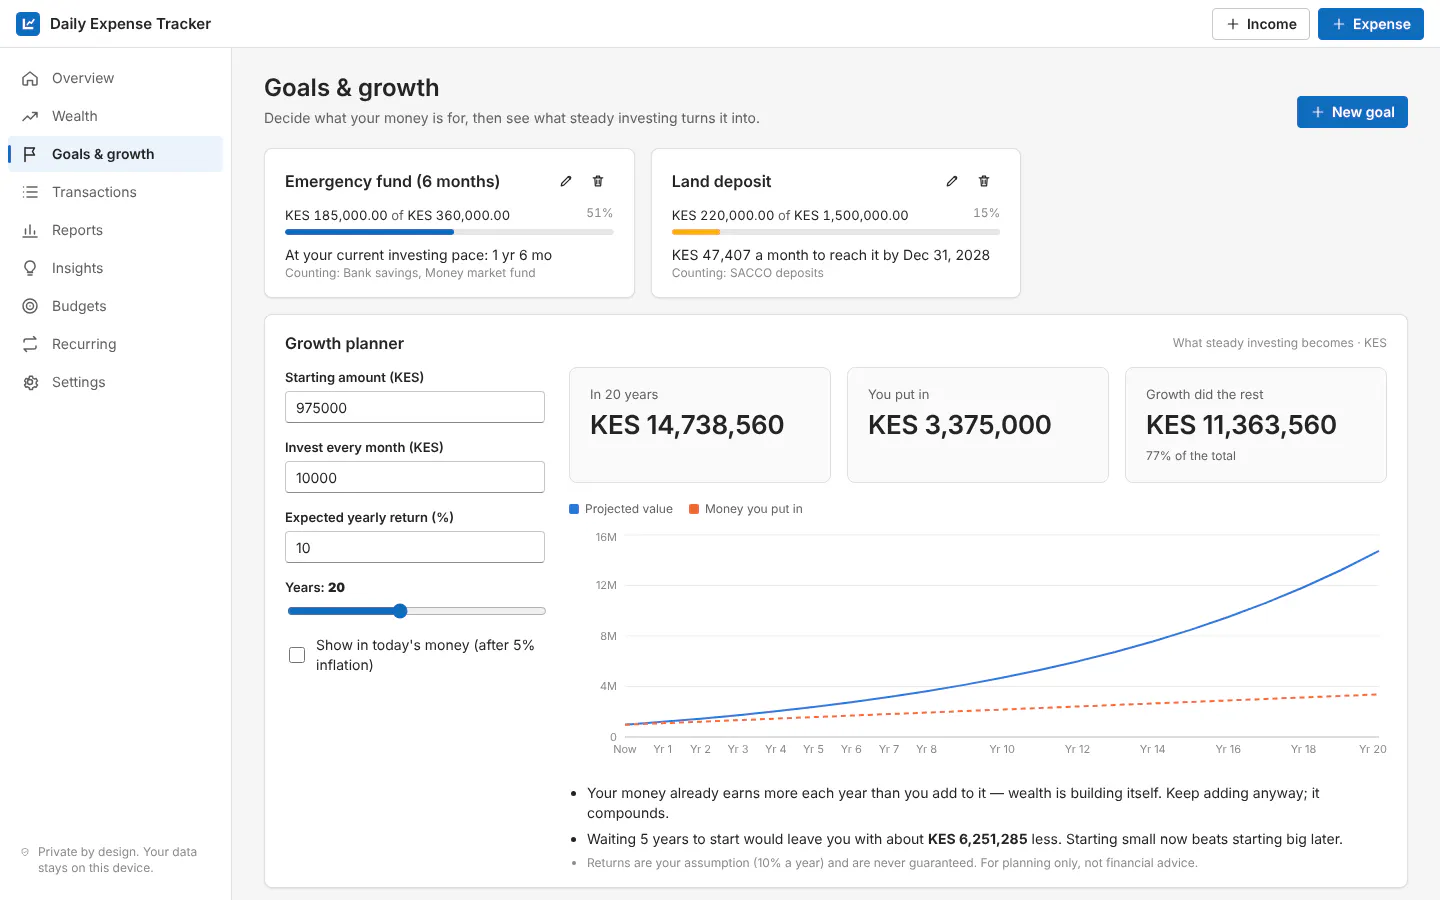Click the Transactions list icon
The width and height of the screenshot is (1440, 900).
point(30,192)
